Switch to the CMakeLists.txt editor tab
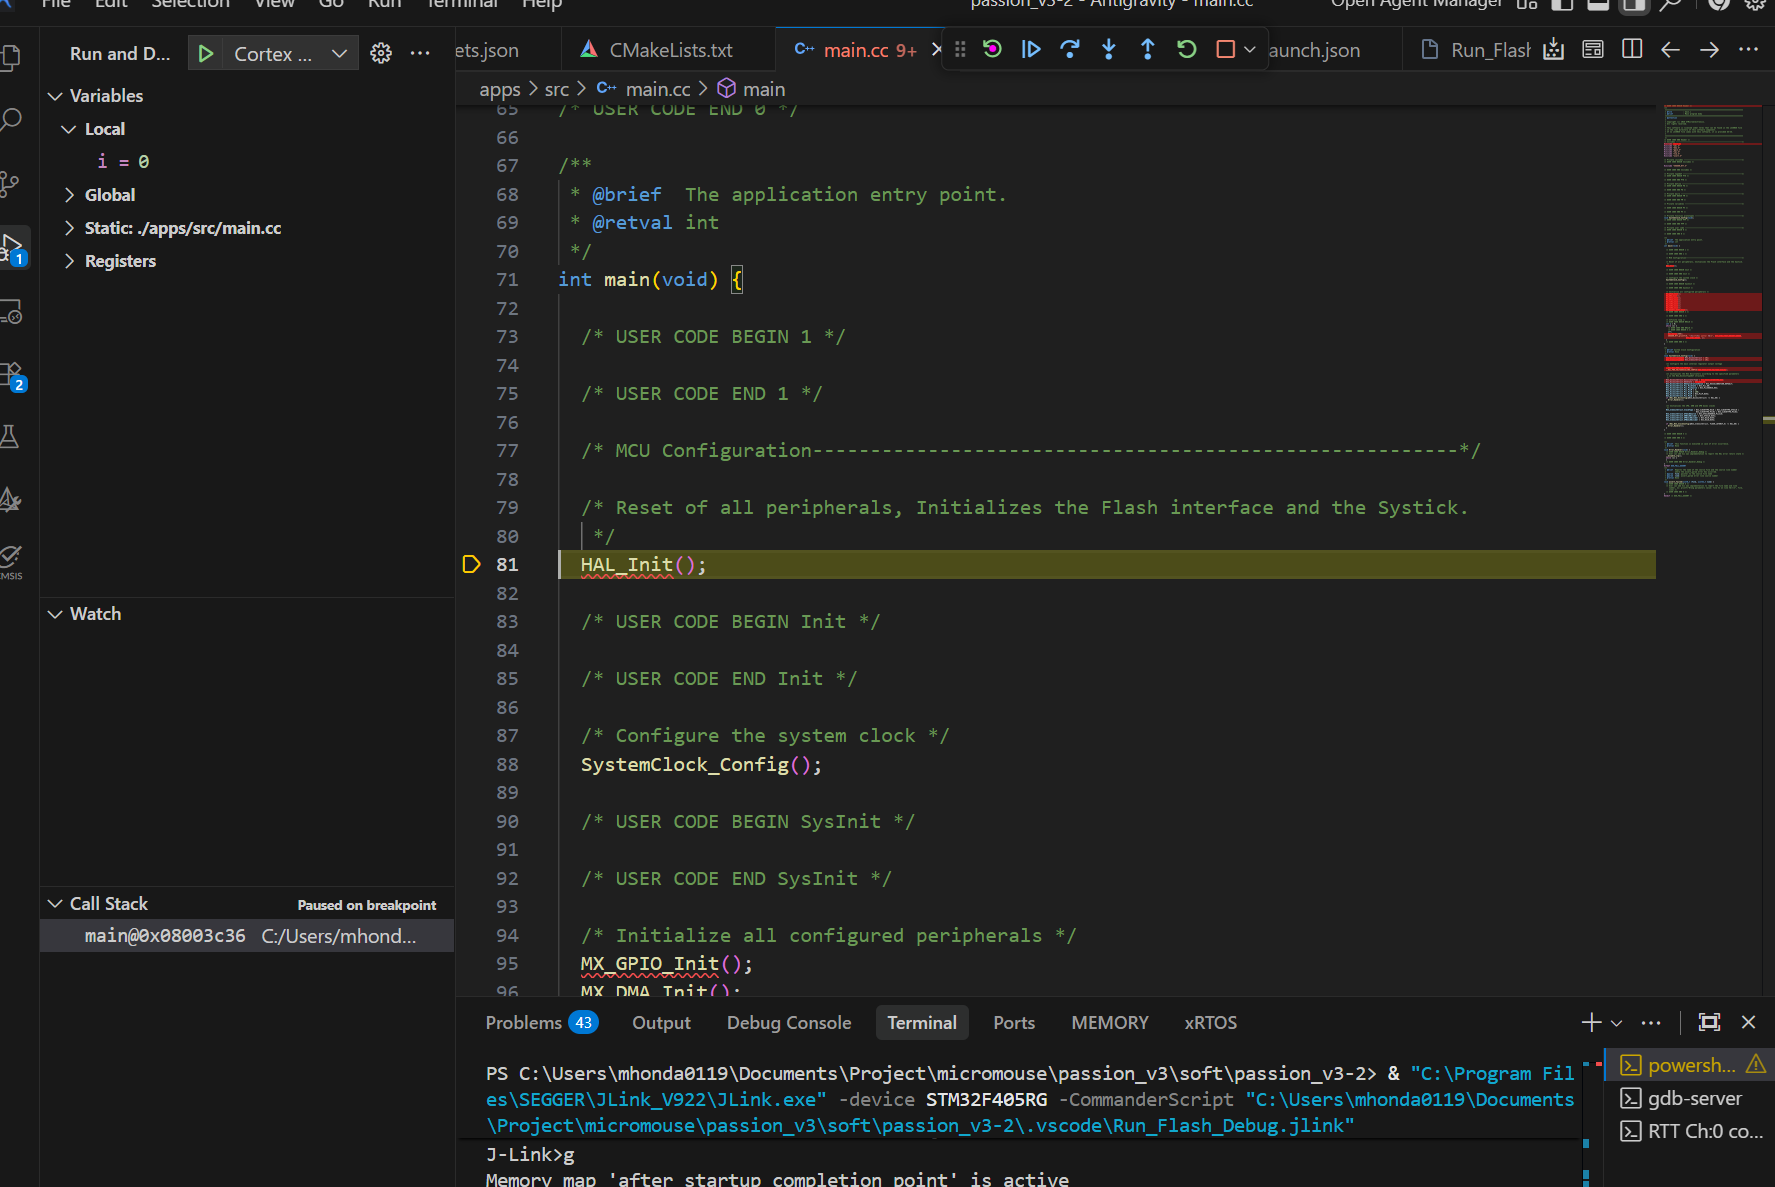The image size is (1775, 1187). [670, 50]
